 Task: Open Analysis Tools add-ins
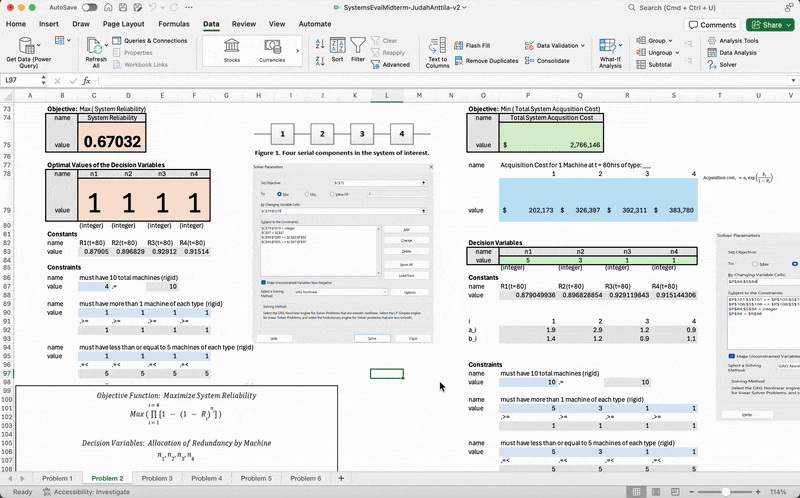(733, 40)
